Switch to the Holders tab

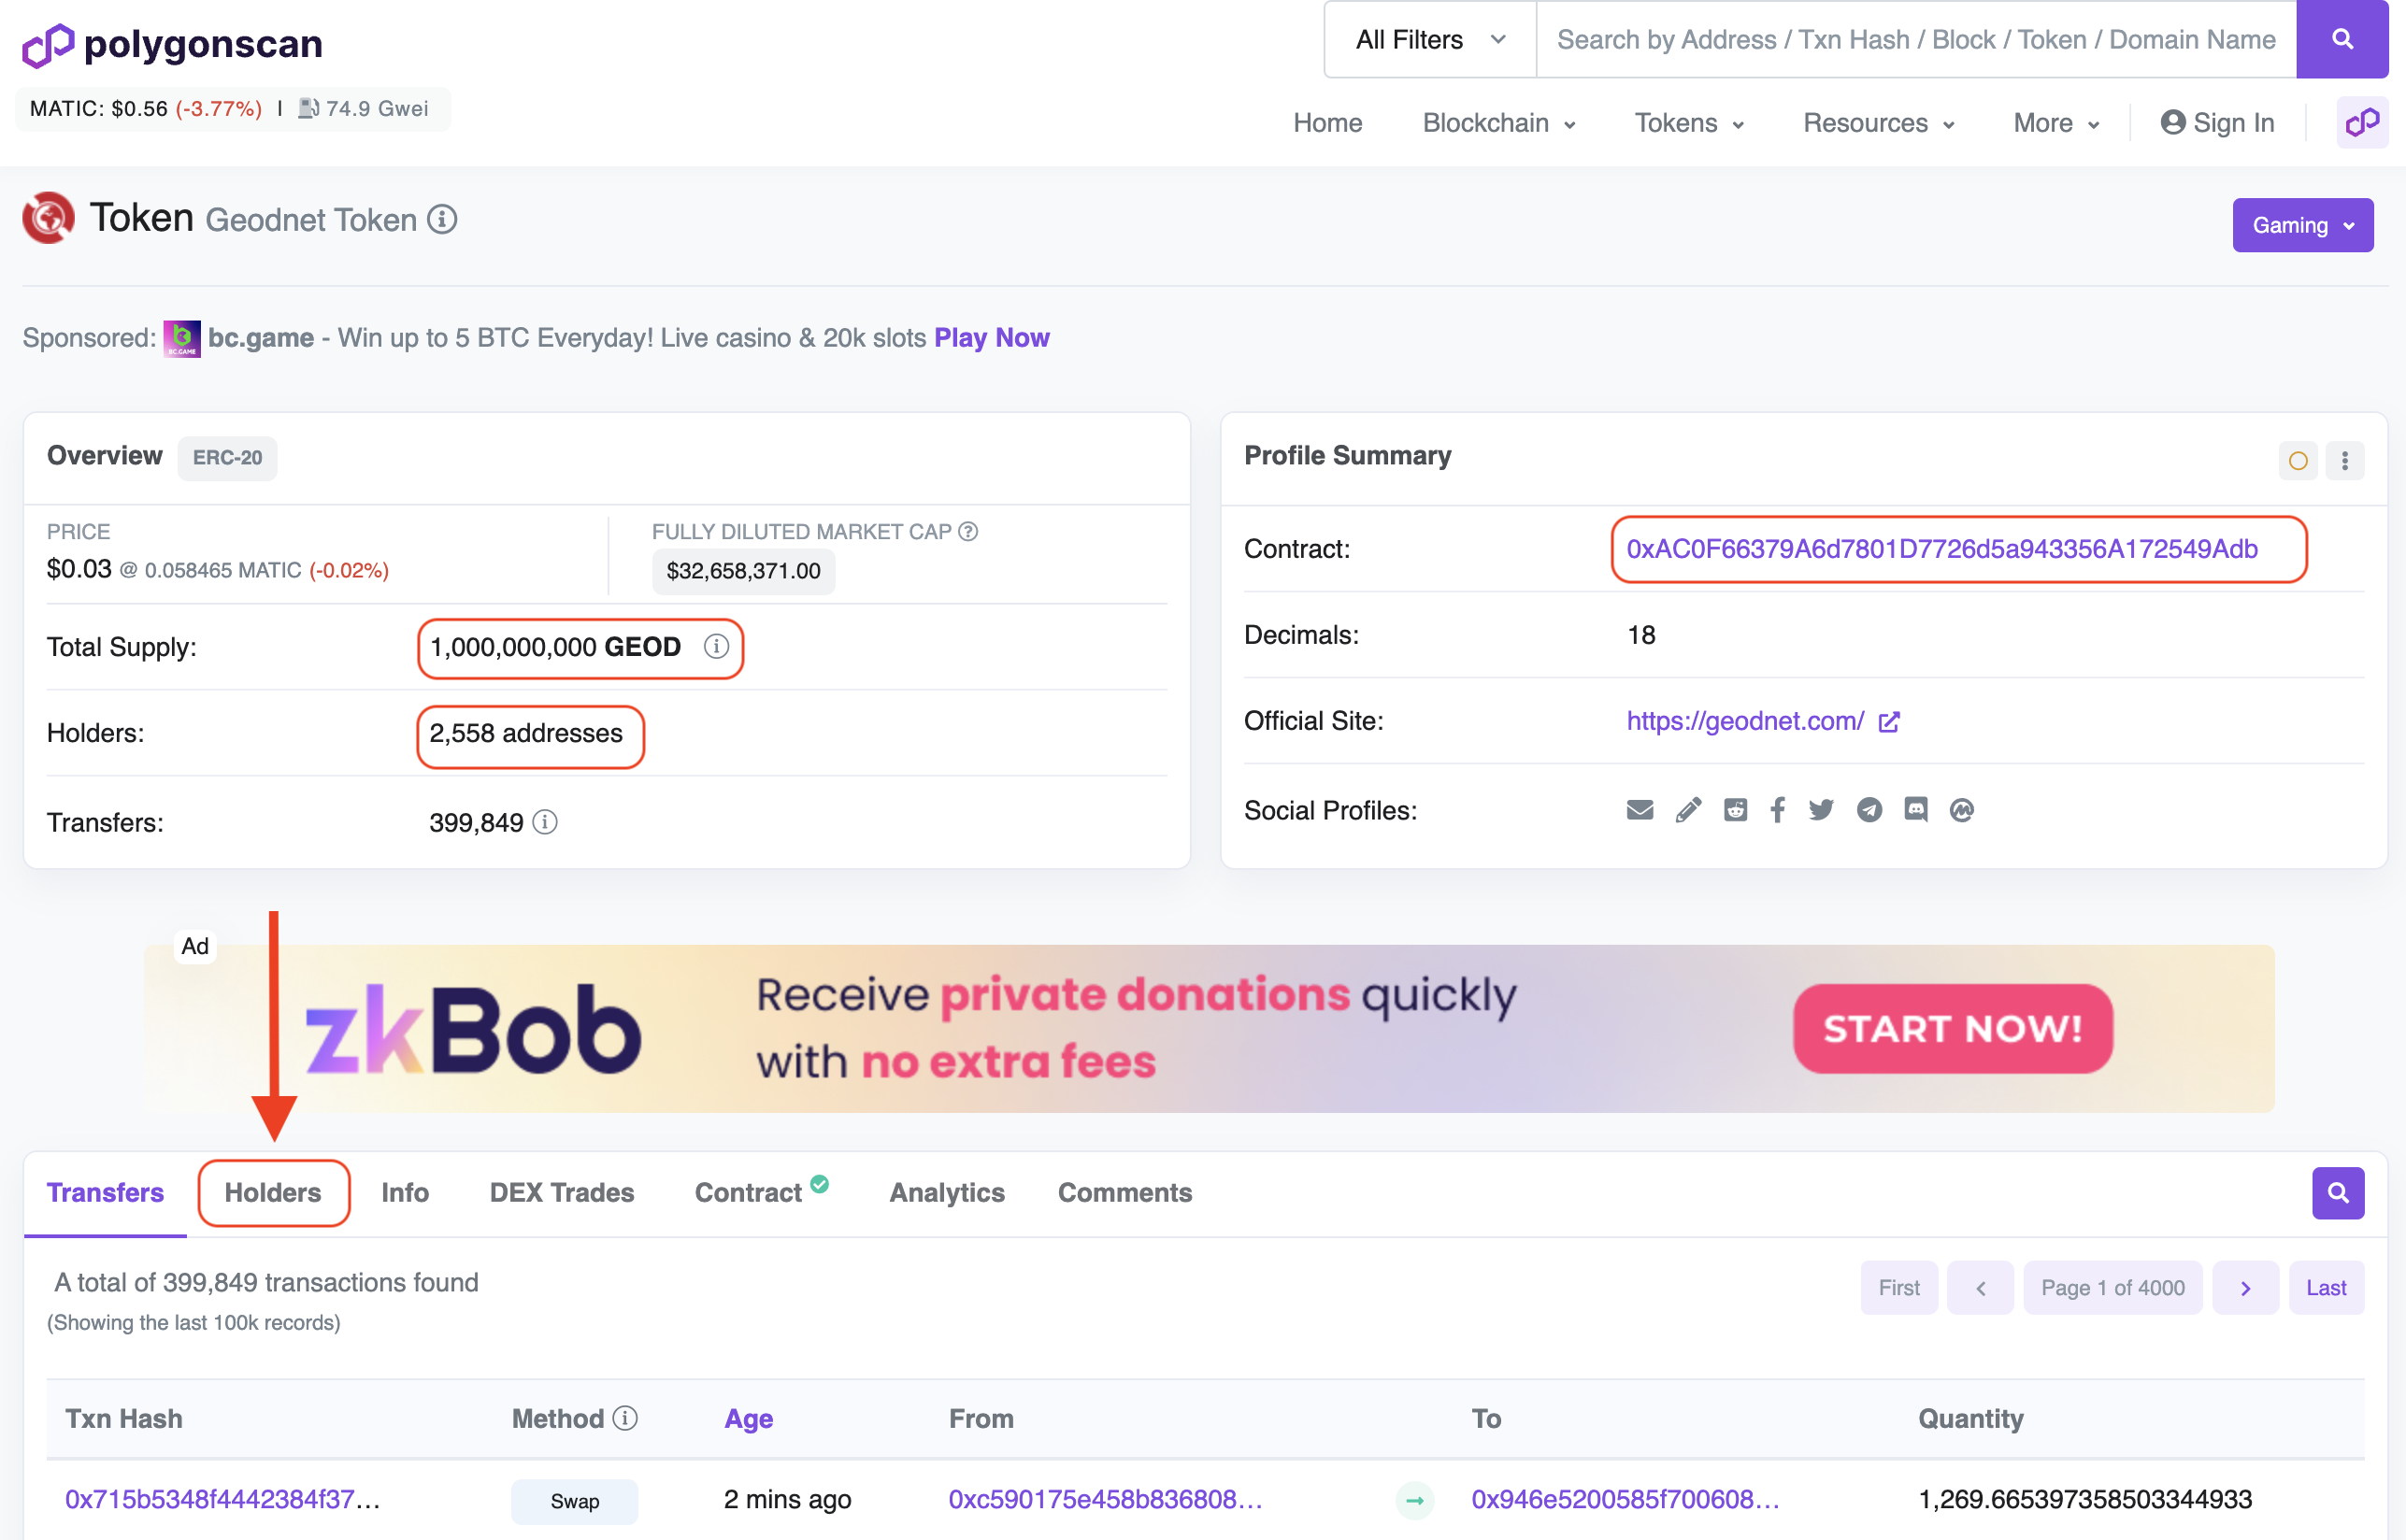[x=273, y=1192]
